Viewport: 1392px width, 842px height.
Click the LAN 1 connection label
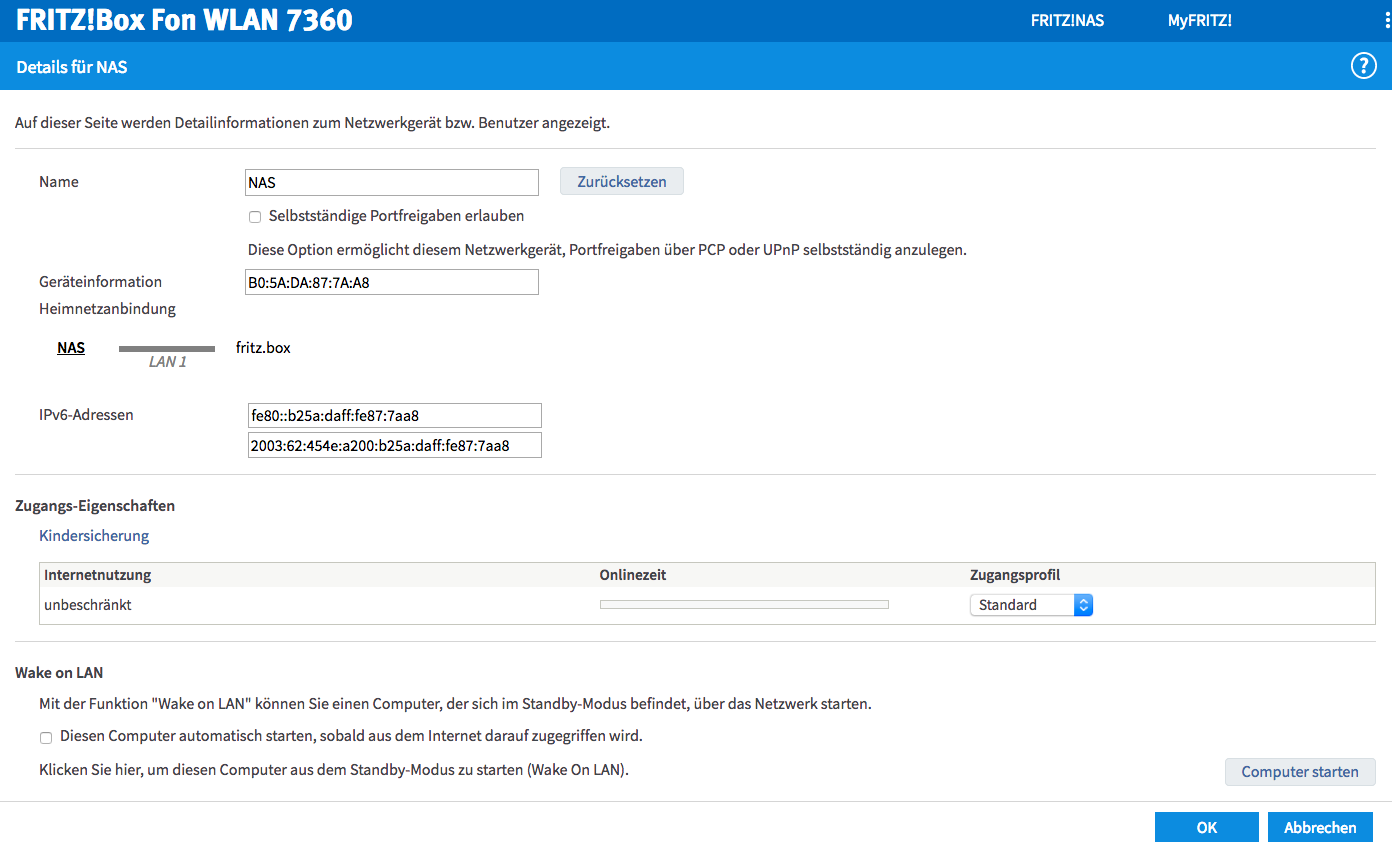click(168, 362)
